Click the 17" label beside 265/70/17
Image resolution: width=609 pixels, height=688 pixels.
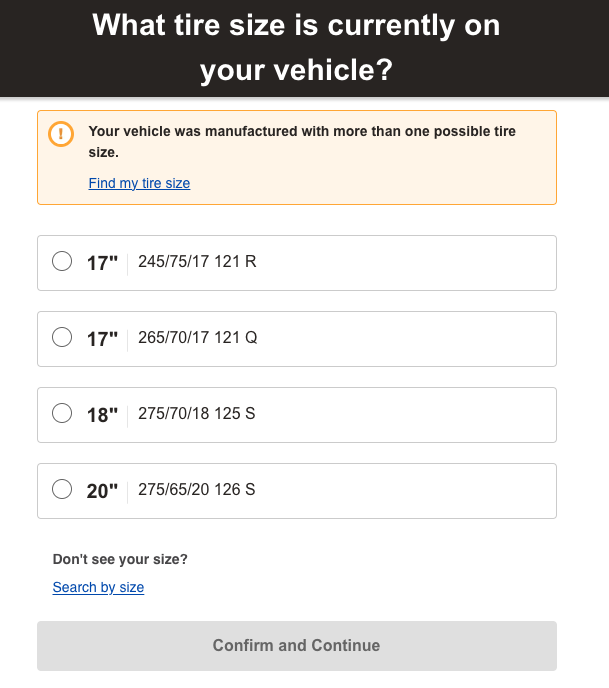tap(102, 339)
